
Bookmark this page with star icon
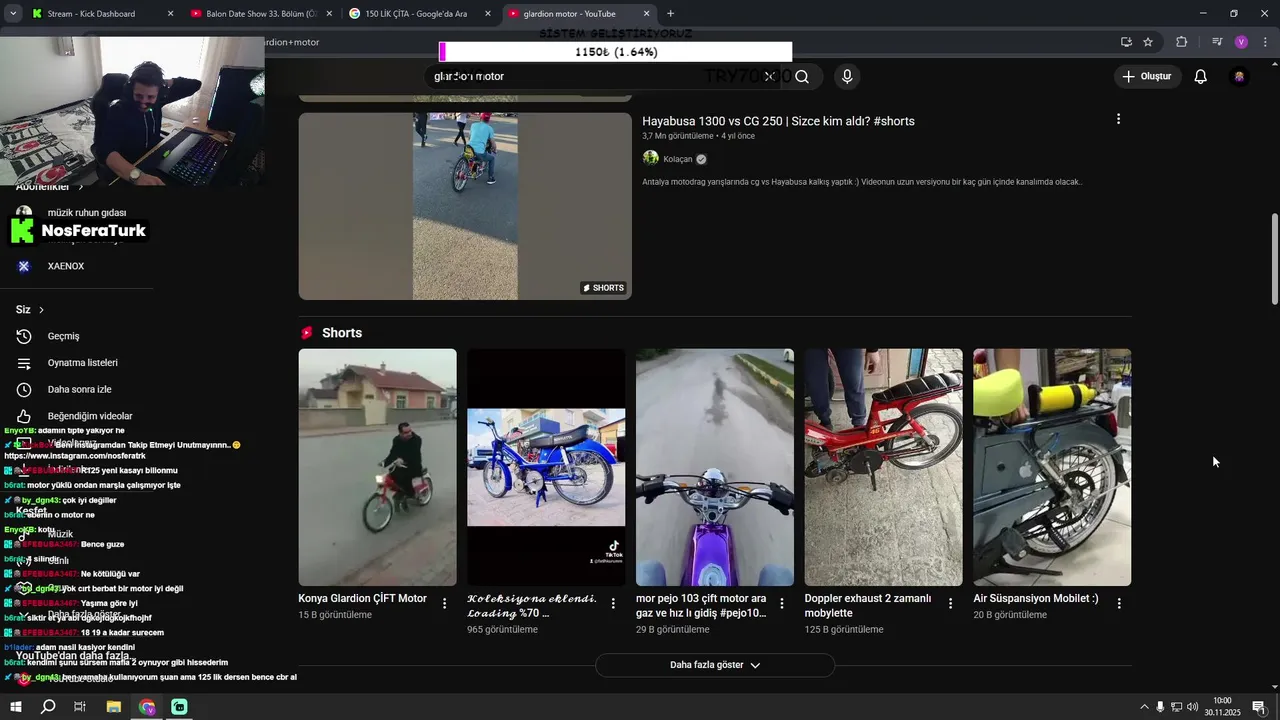1148,42
